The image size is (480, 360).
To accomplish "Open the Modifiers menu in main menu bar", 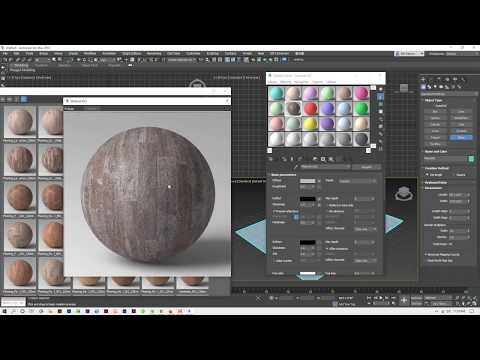I will pyautogui.click(x=90, y=53).
